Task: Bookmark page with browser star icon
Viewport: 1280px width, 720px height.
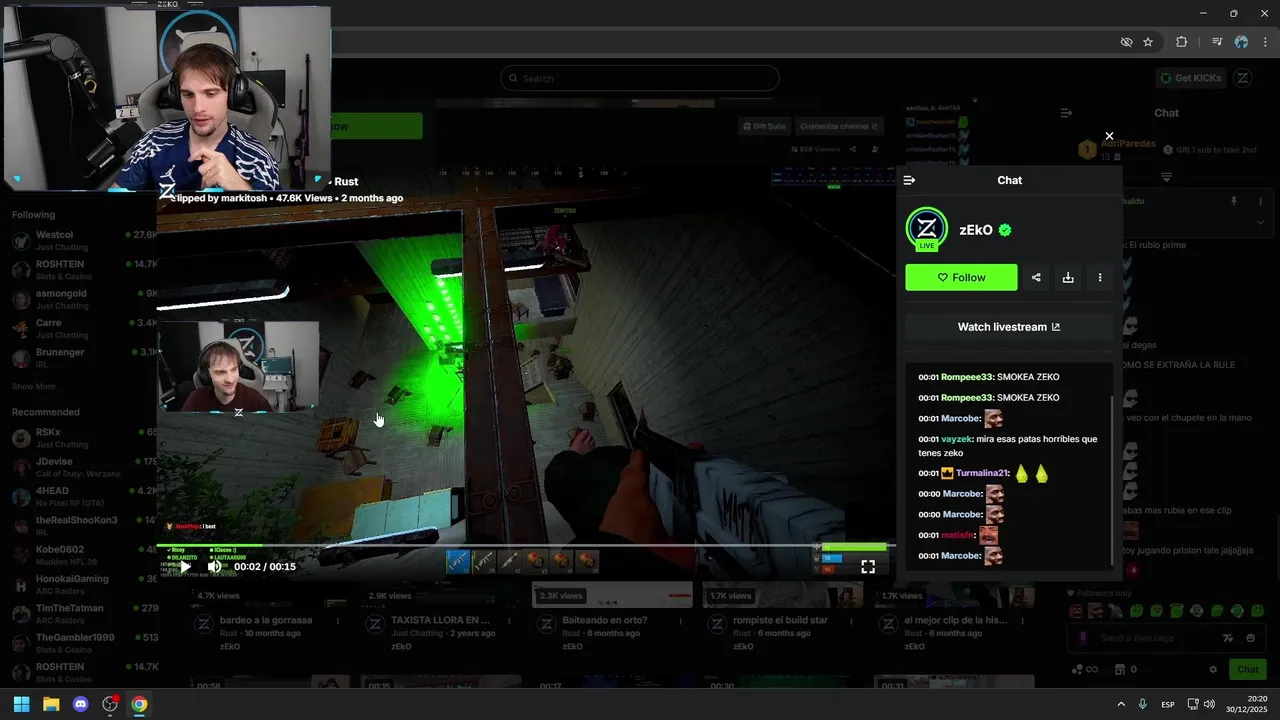Action: (x=1148, y=42)
